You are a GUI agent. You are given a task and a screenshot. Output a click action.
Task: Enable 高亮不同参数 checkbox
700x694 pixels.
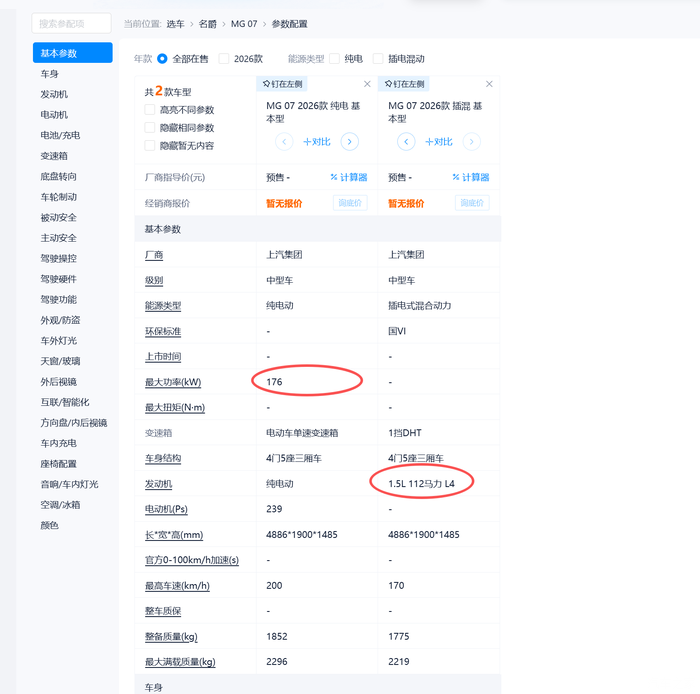pos(150,110)
